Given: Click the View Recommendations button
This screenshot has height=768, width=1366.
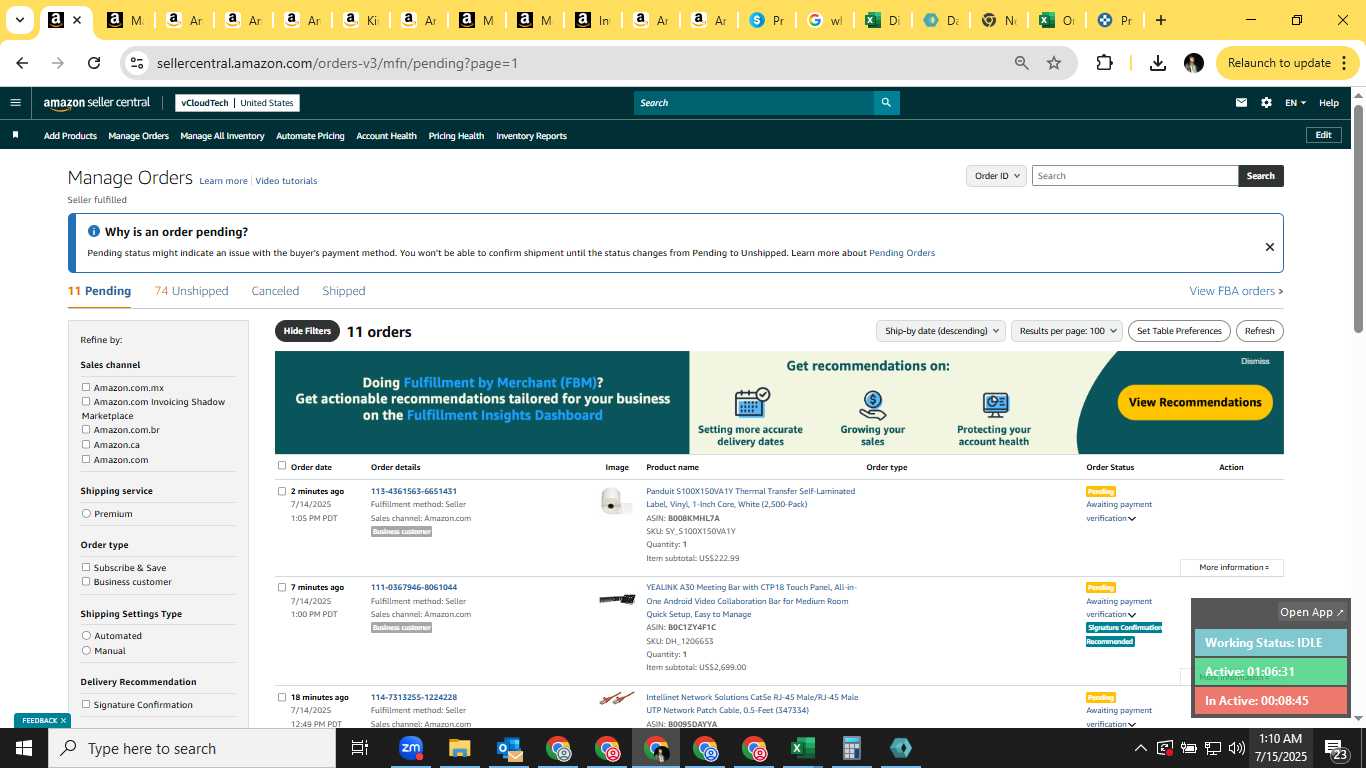Looking at the screenshot, I should coord(1195,402).
